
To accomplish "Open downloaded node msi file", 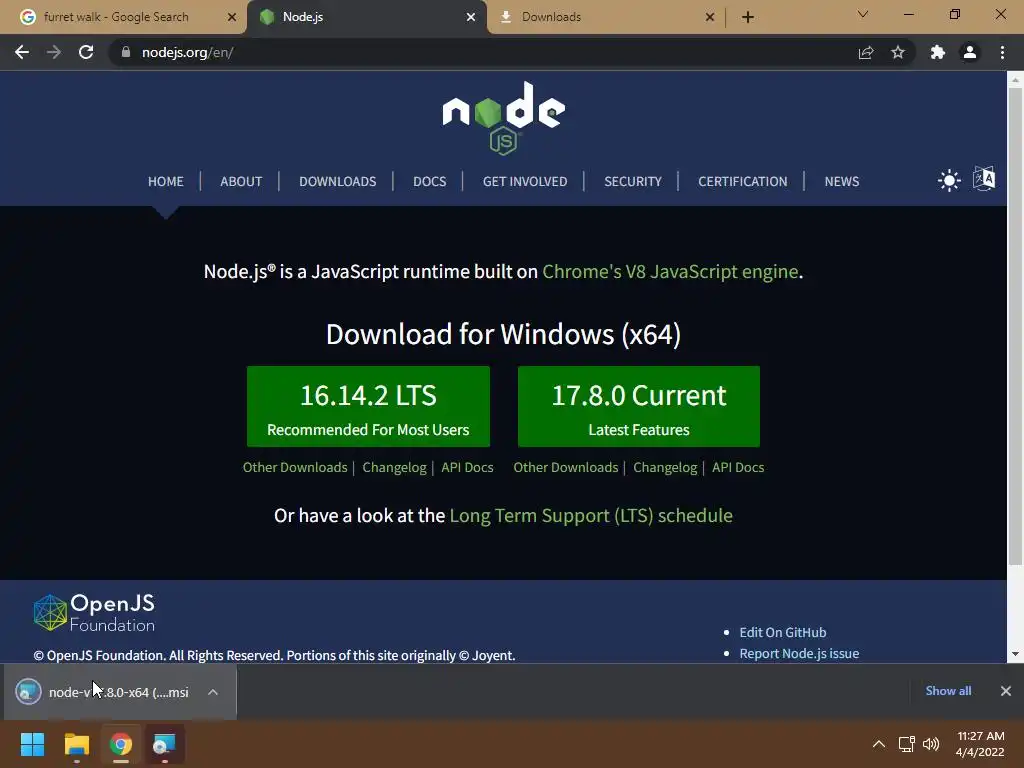I will pyautogui.click(x=103, y=692).
